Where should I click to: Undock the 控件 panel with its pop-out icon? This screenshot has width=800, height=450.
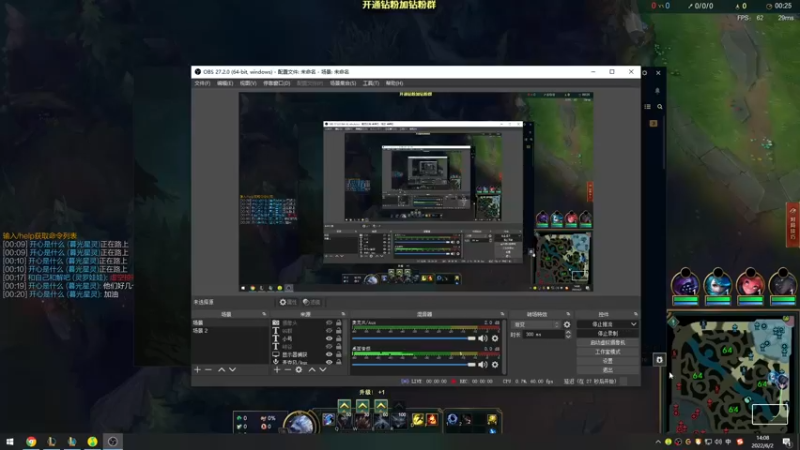coord(635,314)
